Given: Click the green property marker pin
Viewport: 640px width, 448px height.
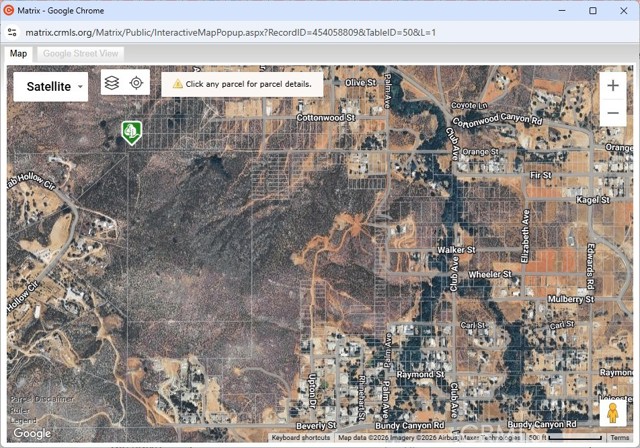Looking at the screenshot, I should click(131, 133).
